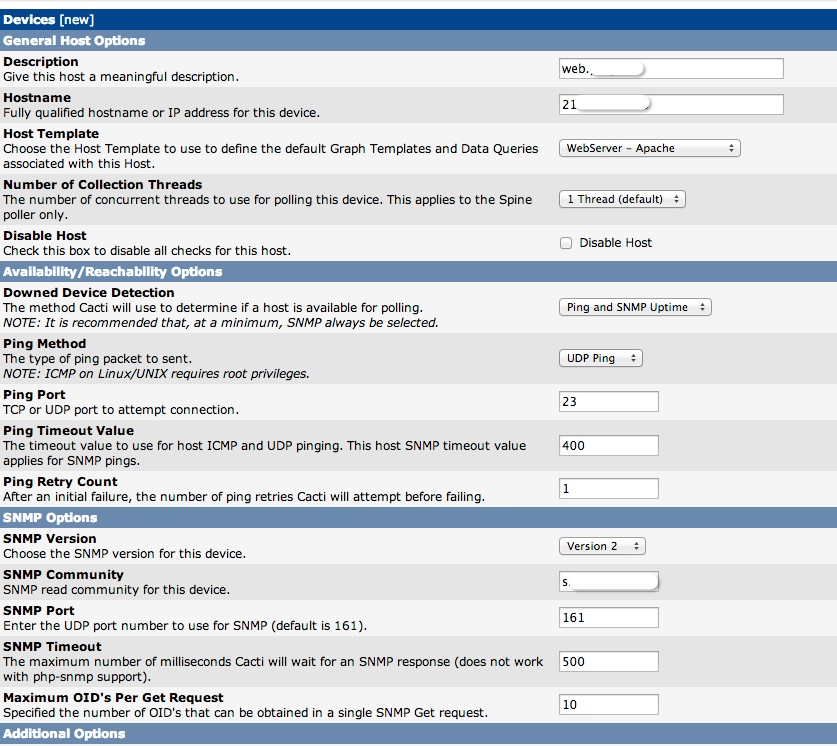Image resolution: width=837 pixels, height=746 pixels.
Task: Click the 'Devices [new]' title text
Action: 49,20
